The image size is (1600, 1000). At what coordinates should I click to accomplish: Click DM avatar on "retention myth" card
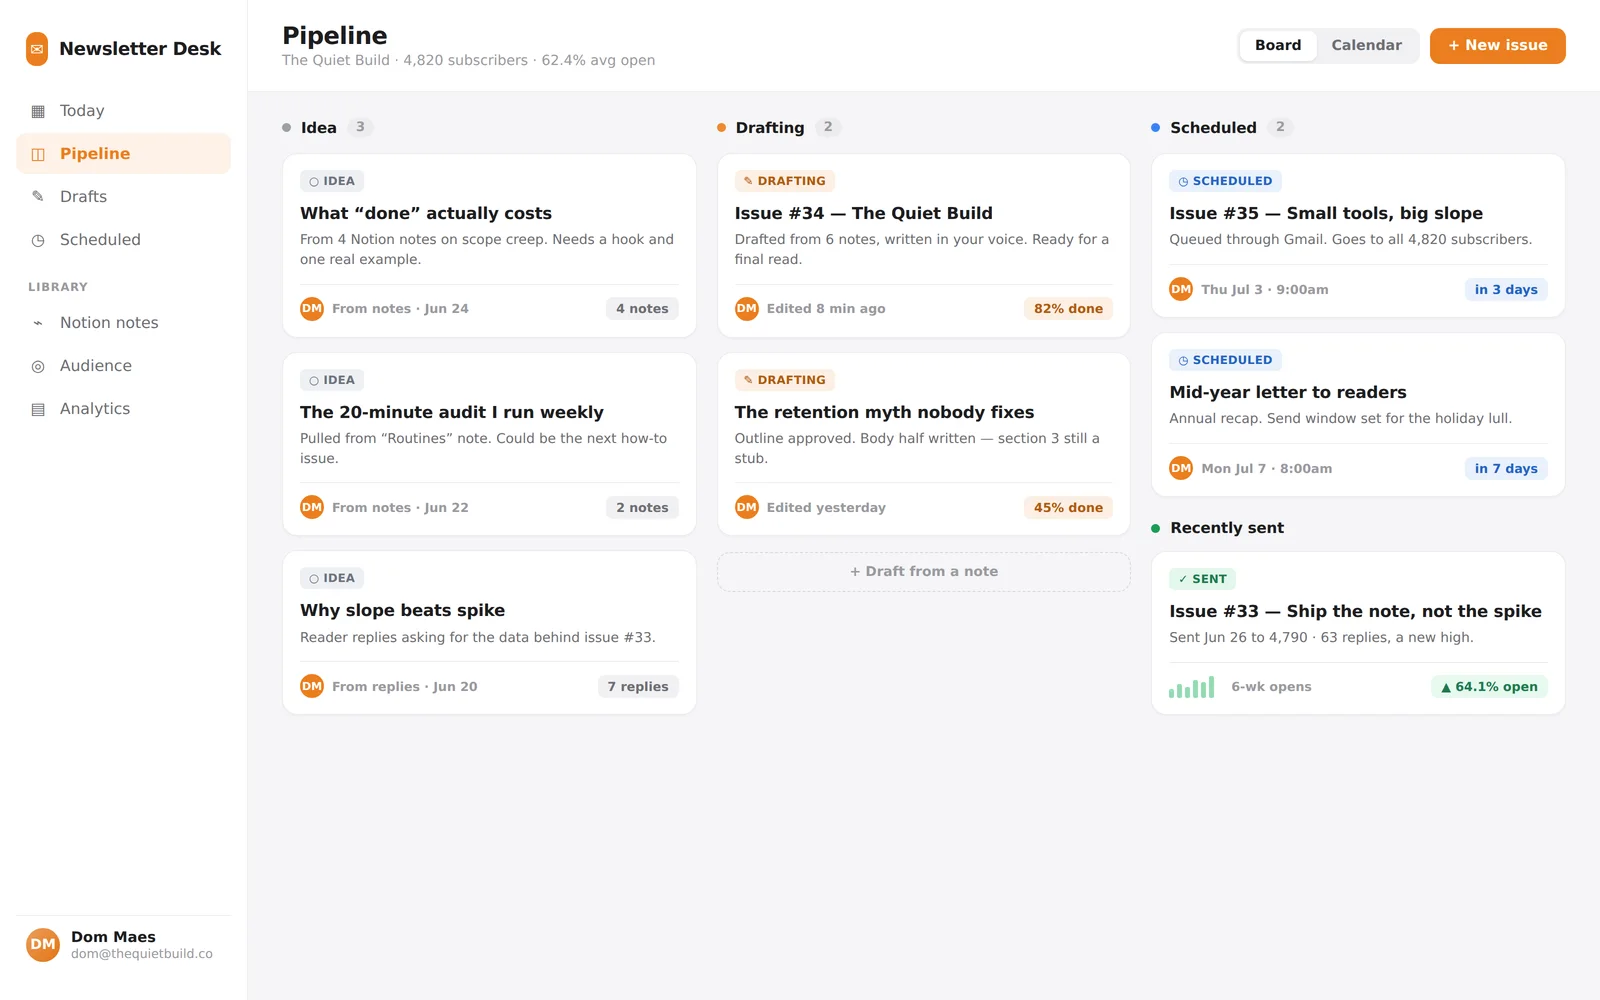(747, 508)
